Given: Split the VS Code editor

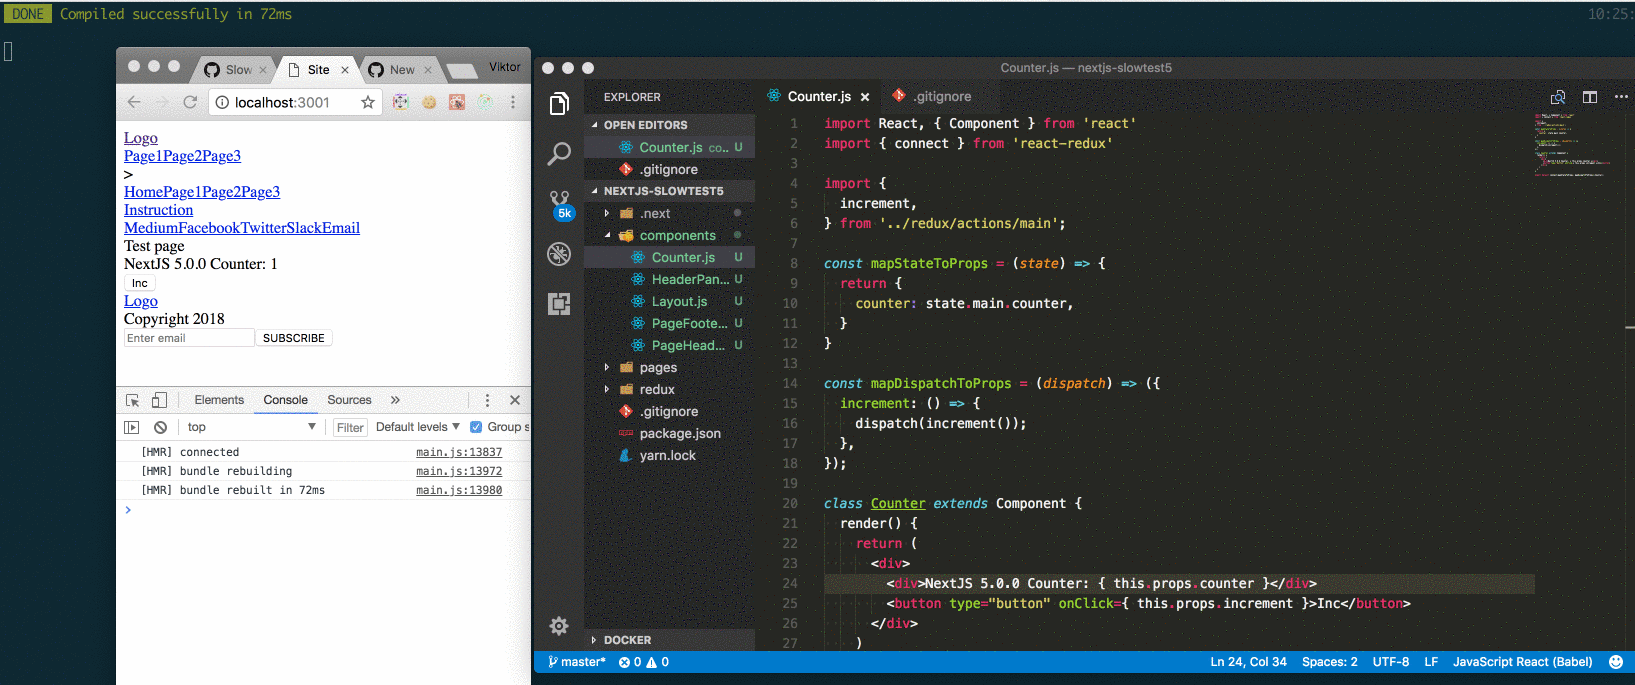Looking at the screenshot, I should (x=1590, y=97).
